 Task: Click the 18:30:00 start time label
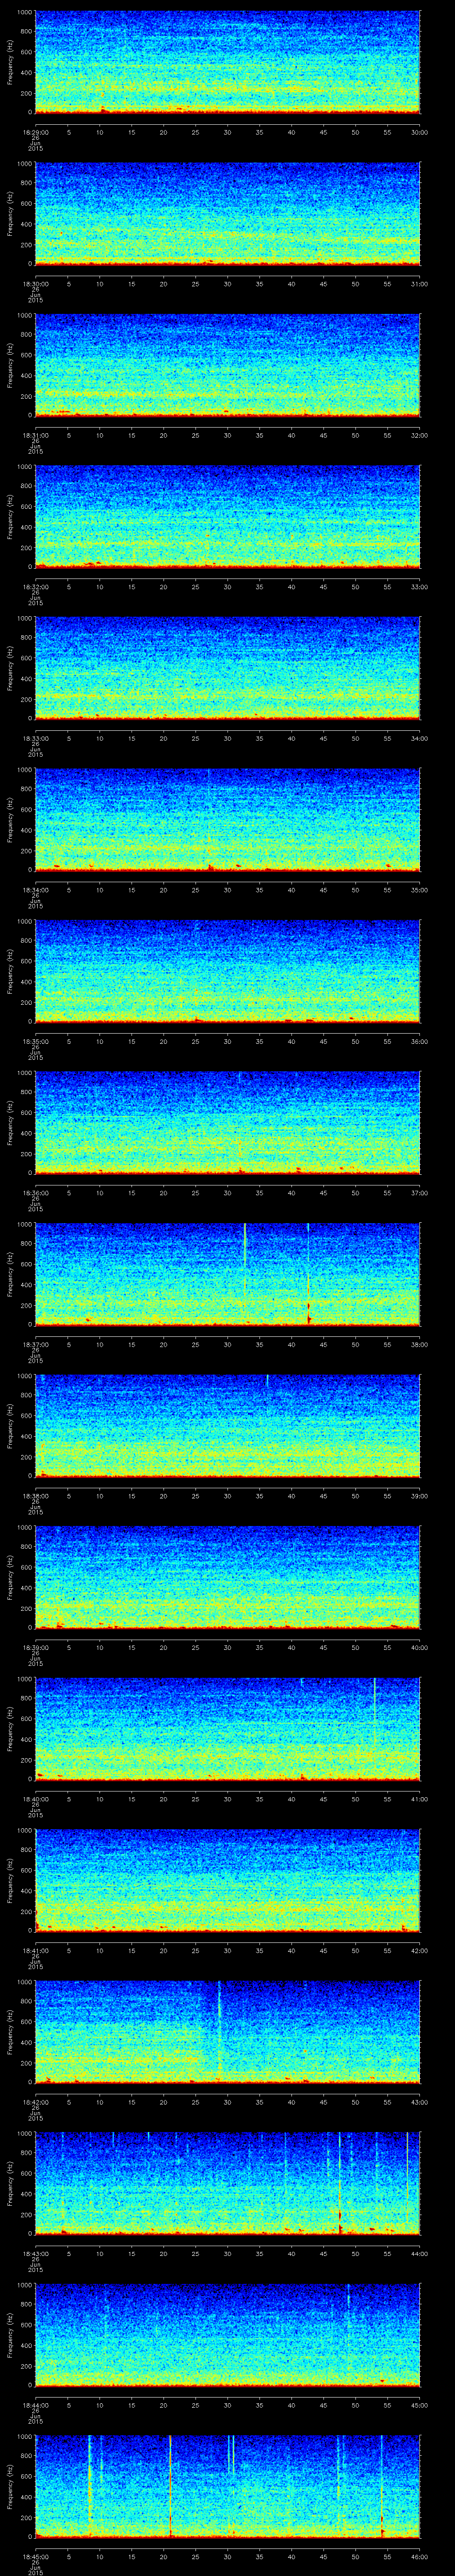(x=36, y=284)
